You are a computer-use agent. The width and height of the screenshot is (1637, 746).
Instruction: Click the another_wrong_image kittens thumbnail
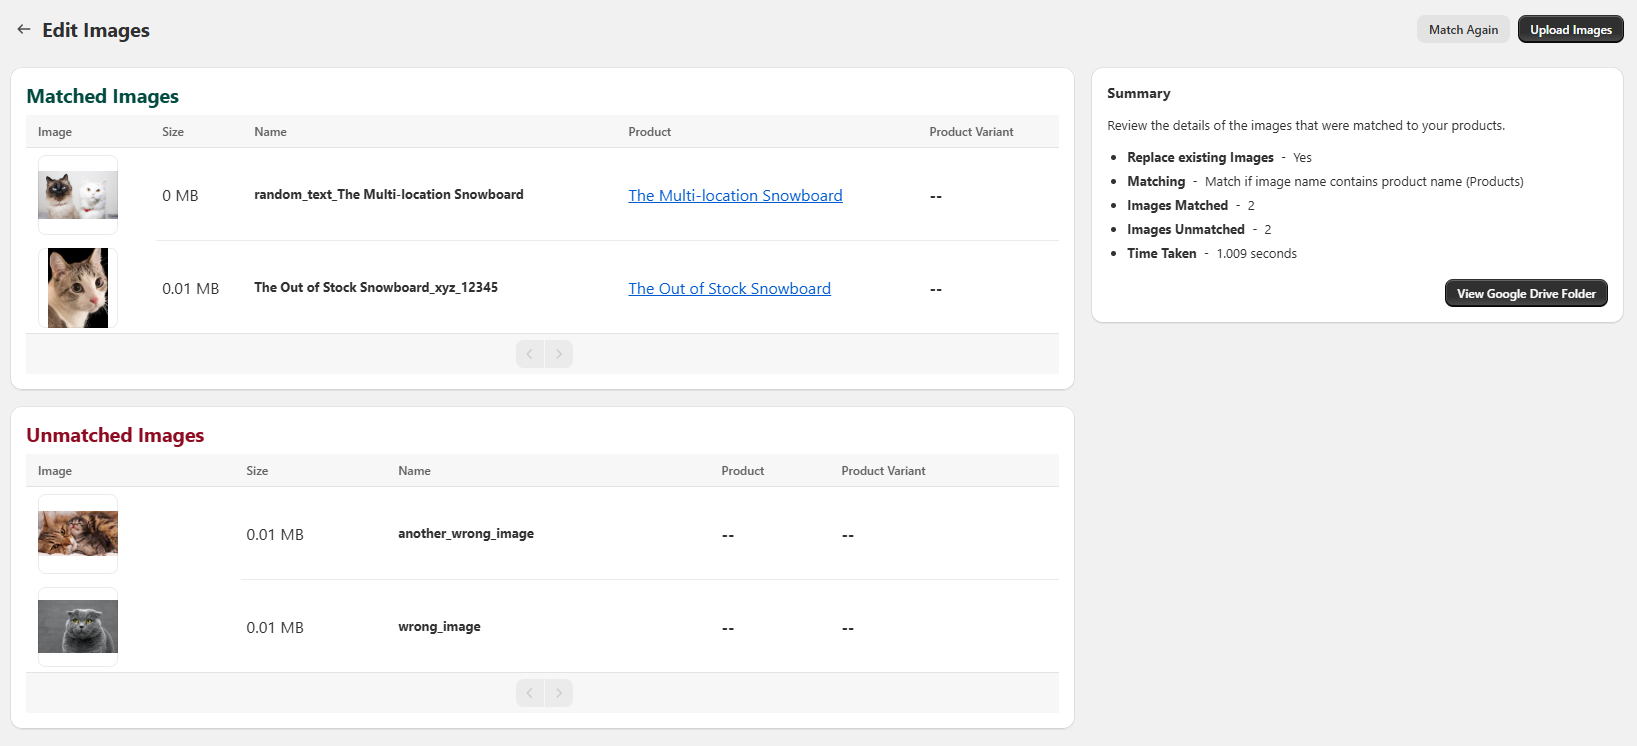(78, 534)
